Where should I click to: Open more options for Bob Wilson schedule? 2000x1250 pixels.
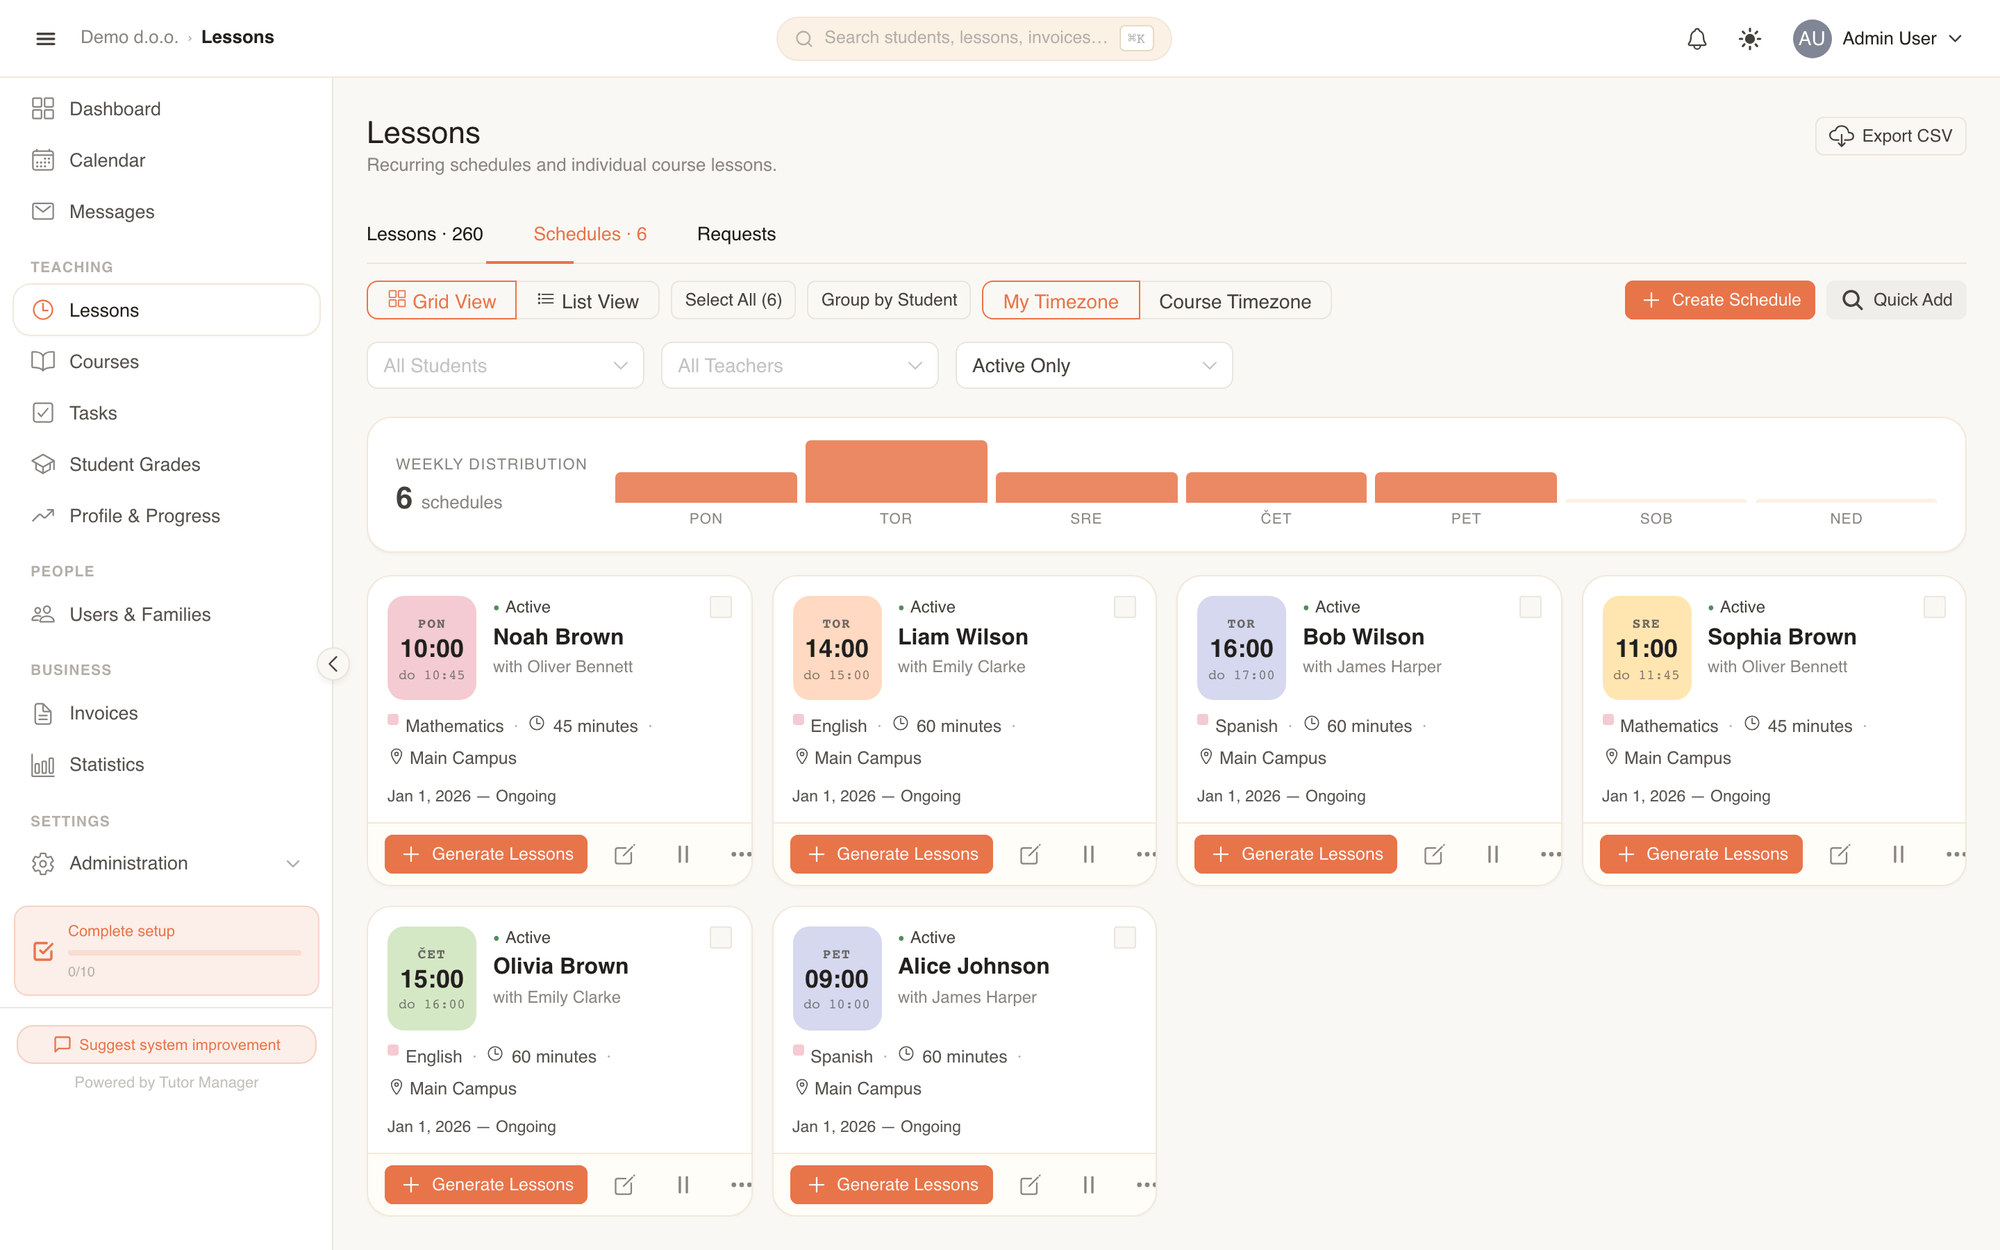pos(1551,854)
